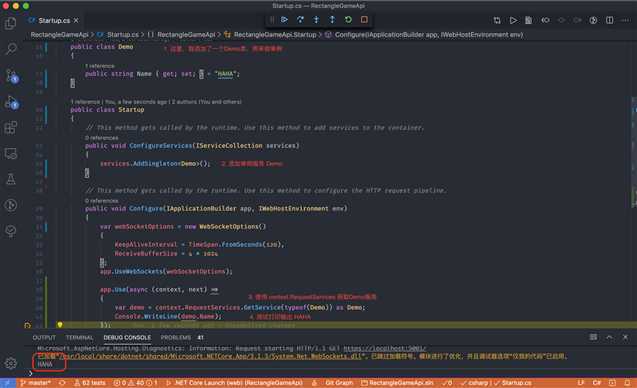Click Continue in debug toolbar
Screen dimensions: 637x388
click(284, 20)
